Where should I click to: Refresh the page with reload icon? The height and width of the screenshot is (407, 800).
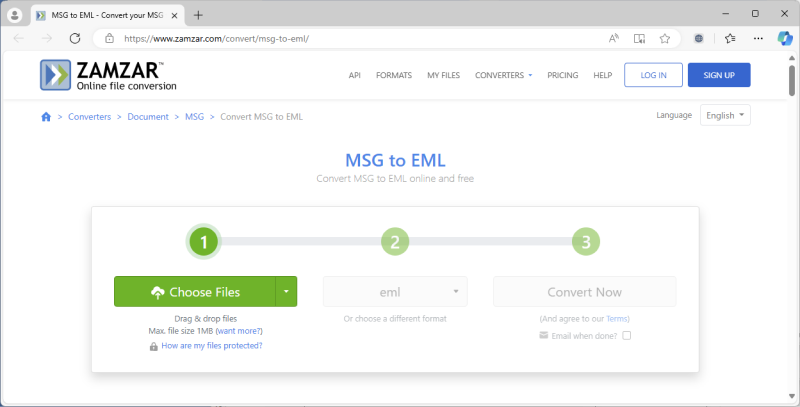pos(75,38)
